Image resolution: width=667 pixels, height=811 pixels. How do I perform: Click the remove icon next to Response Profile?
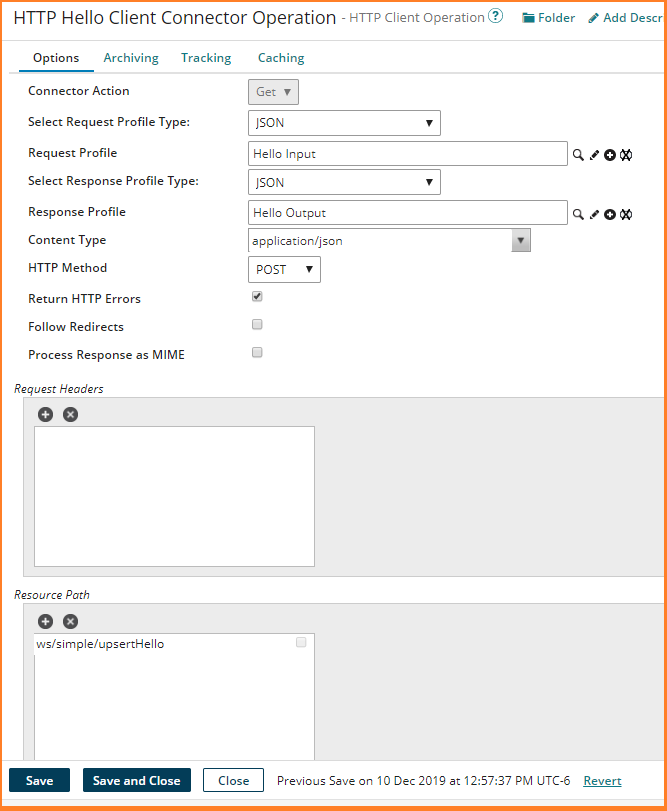(x=626, y=214)
